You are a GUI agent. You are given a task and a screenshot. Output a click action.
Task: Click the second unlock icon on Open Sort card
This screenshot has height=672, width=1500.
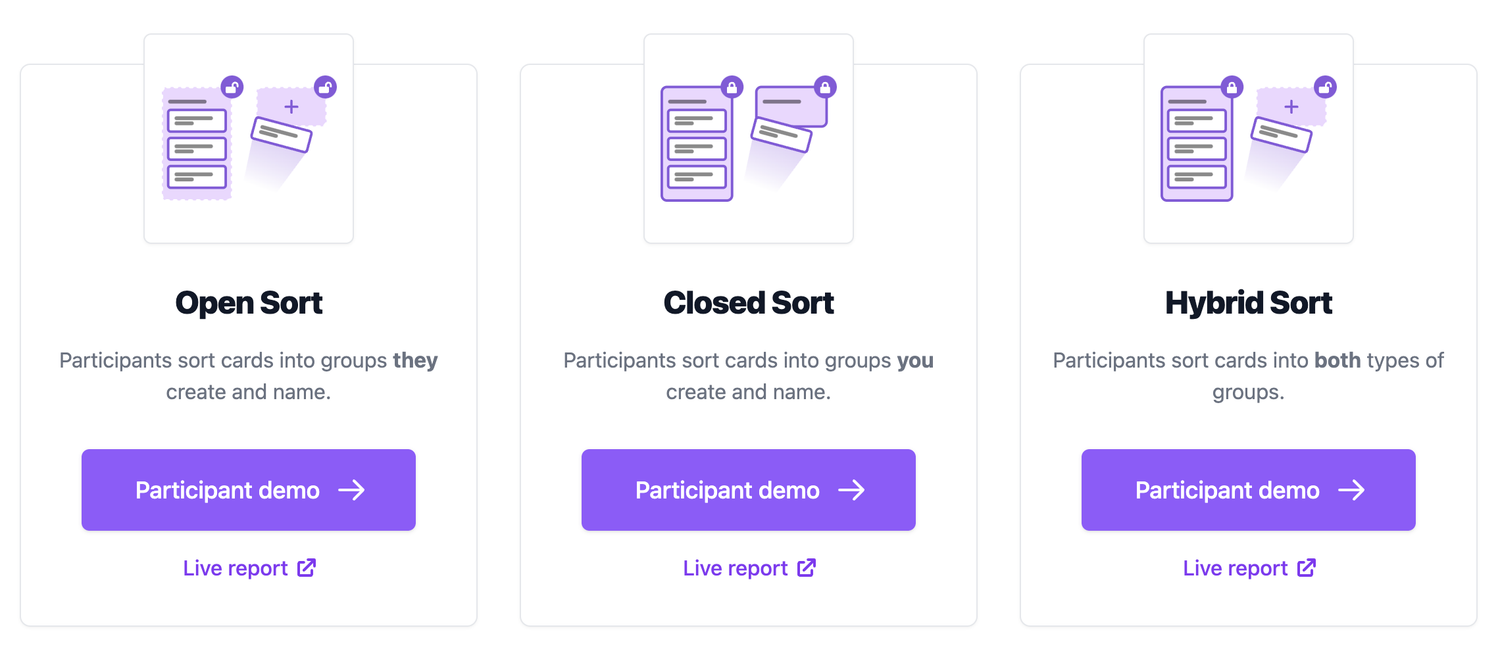pos(327,87)
